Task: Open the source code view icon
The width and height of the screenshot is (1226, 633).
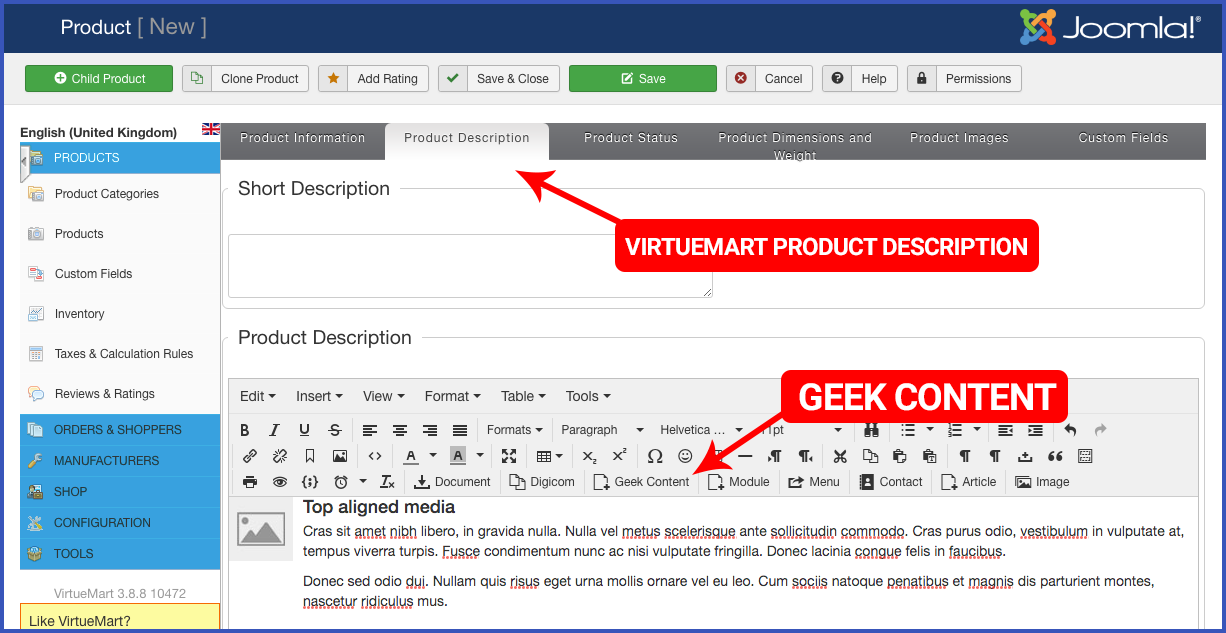Action: (375, 456)
